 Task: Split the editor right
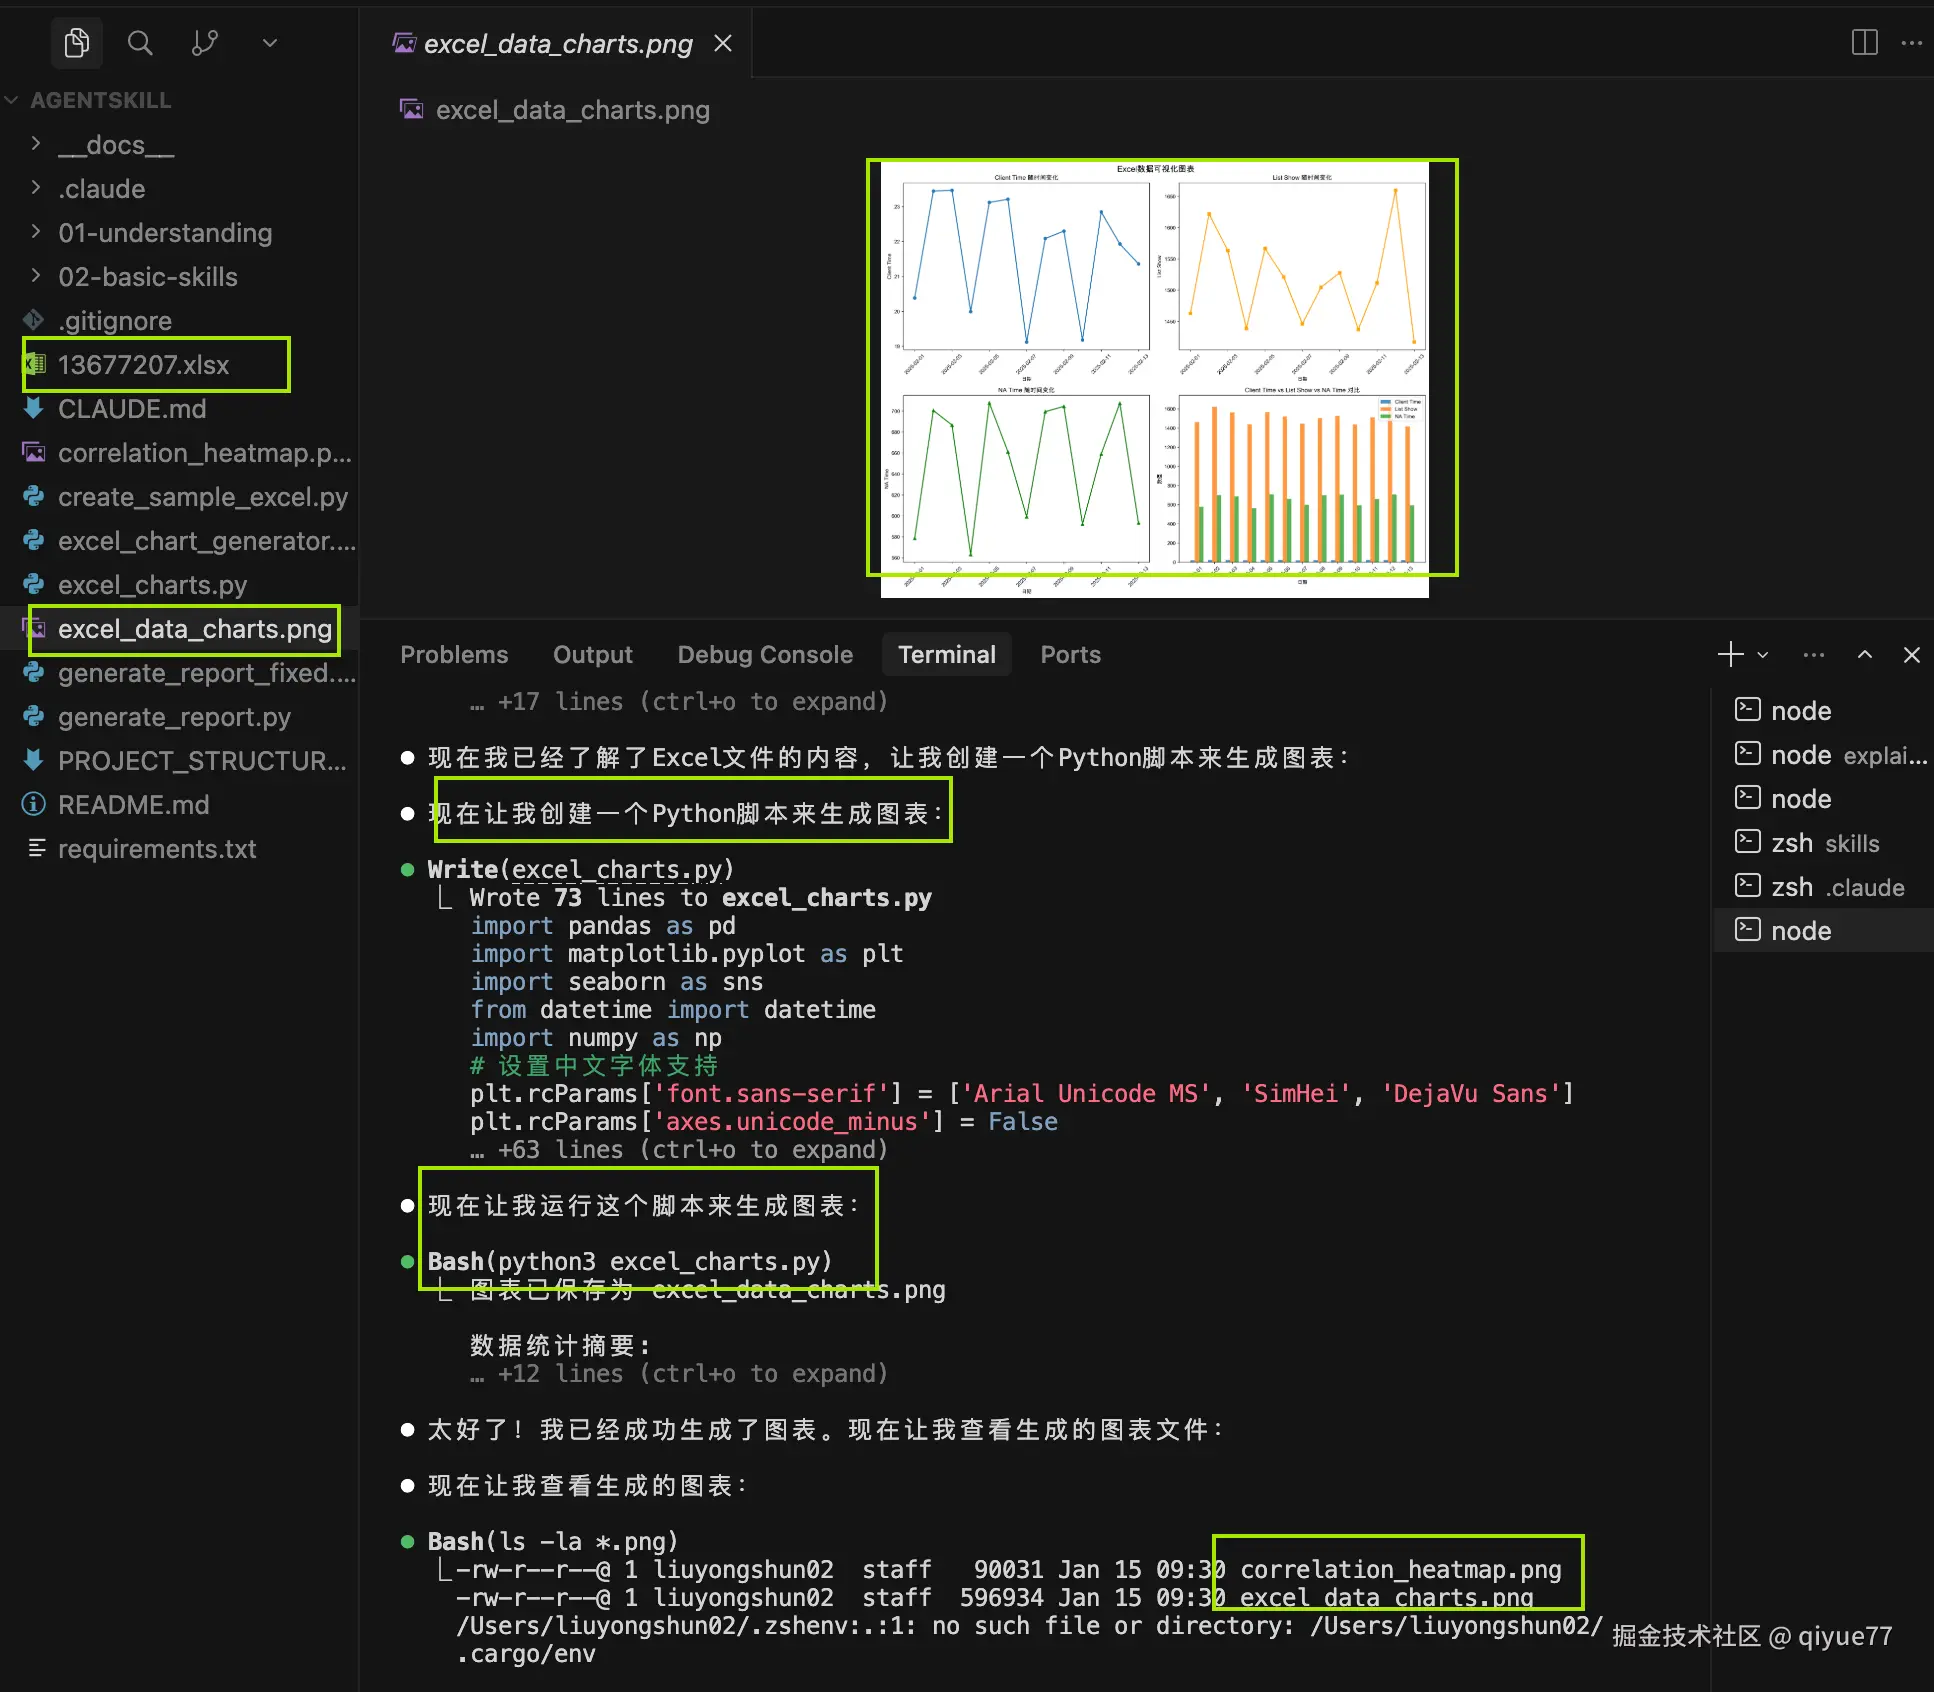click(1864, 43)
